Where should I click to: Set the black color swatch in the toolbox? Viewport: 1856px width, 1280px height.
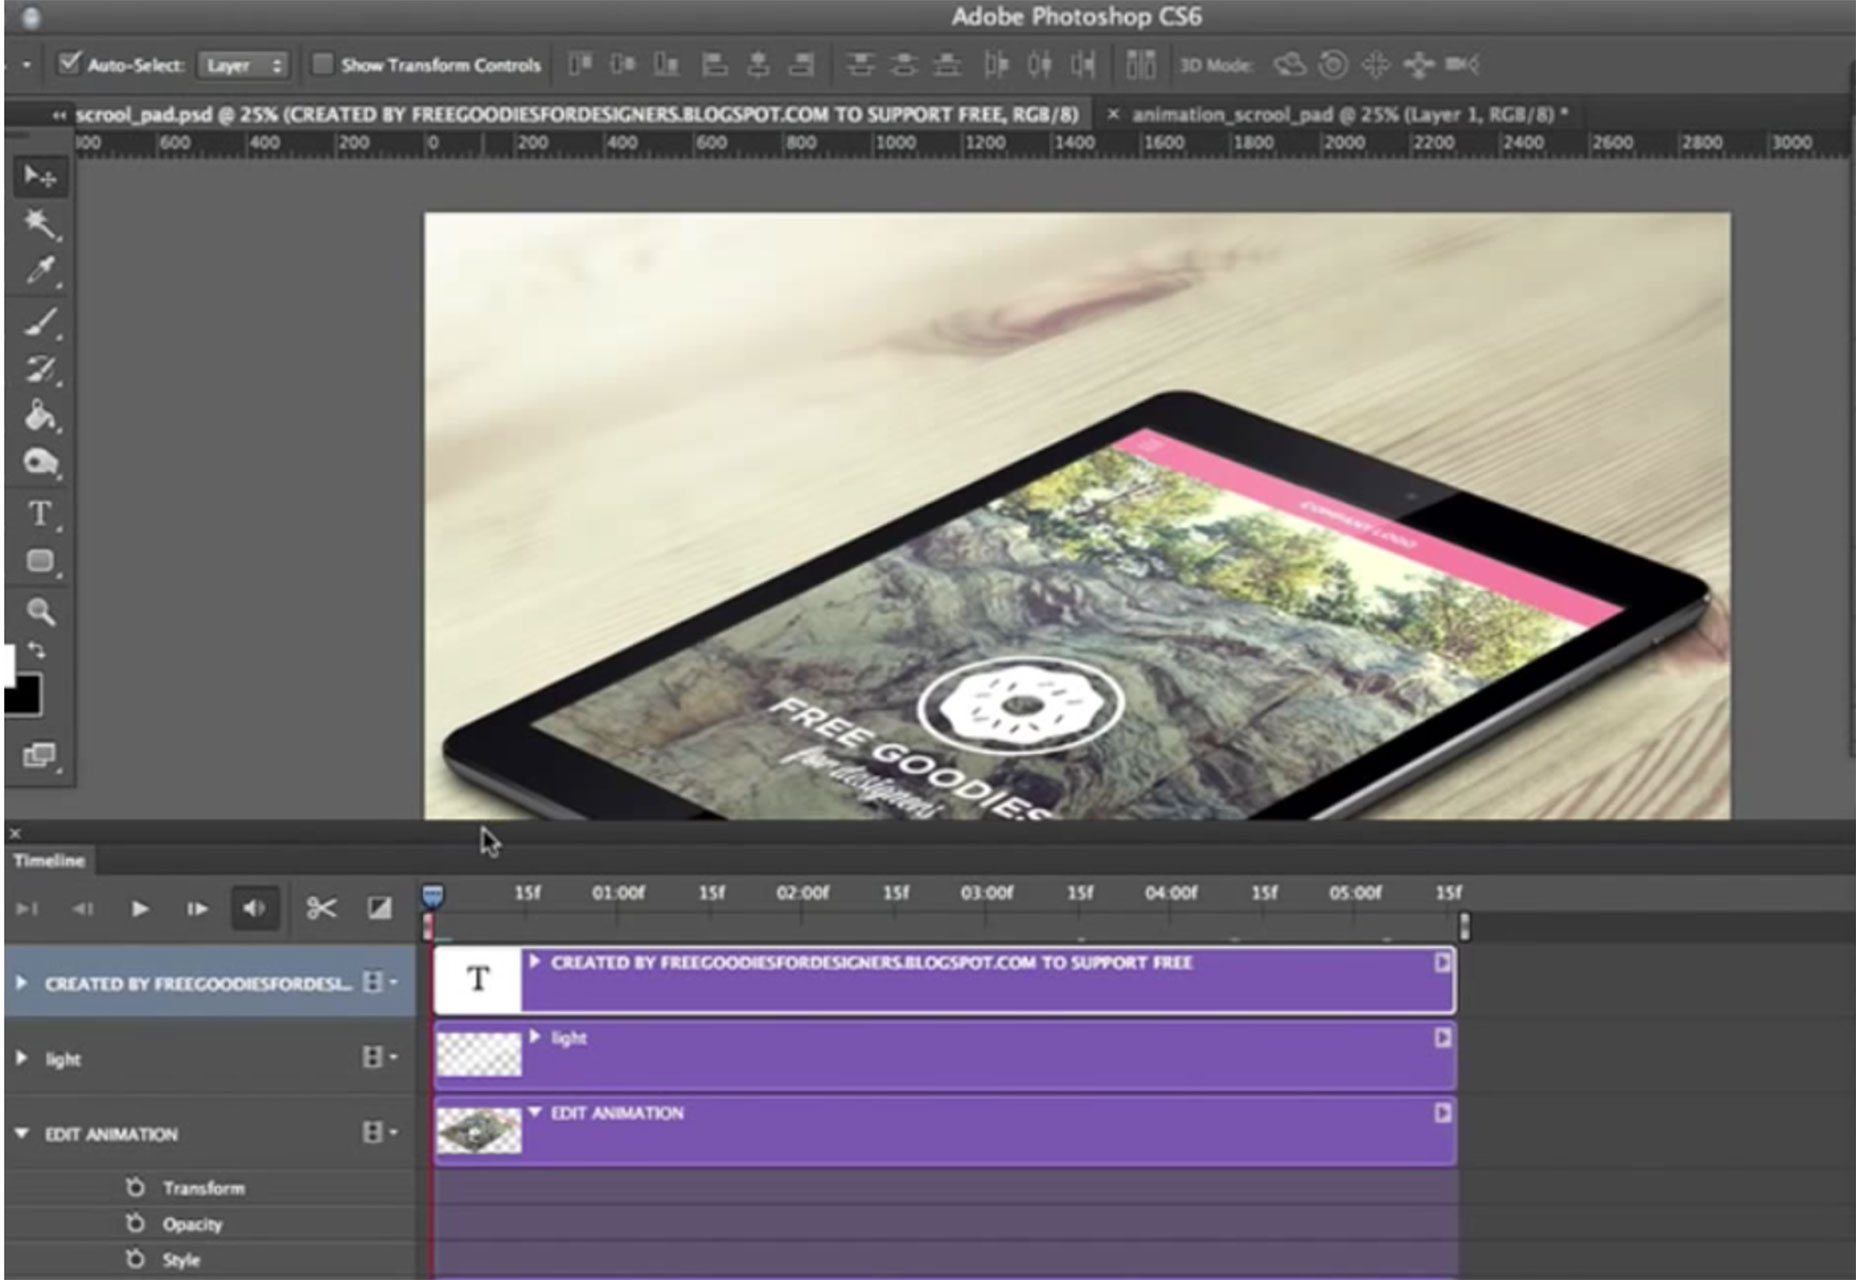click(x=22, y=693)
